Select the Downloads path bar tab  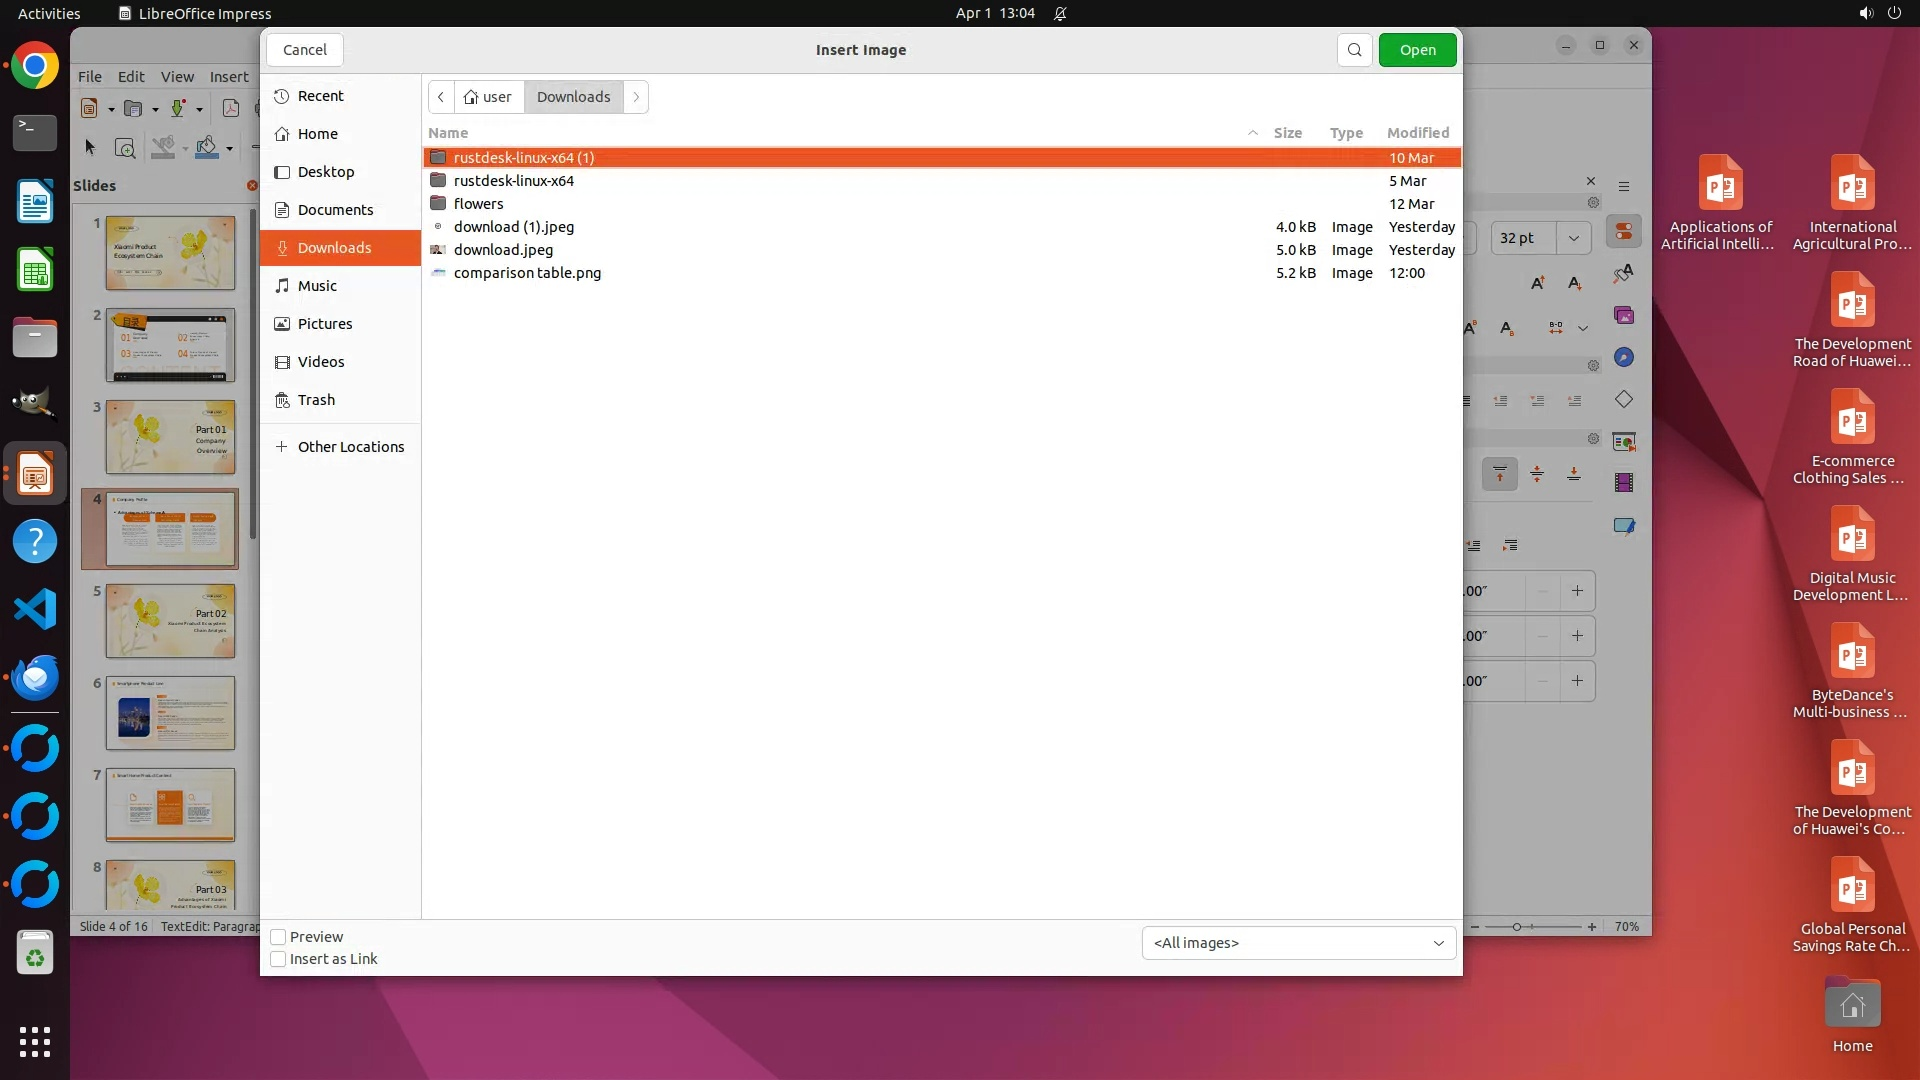tap(573, 97)
